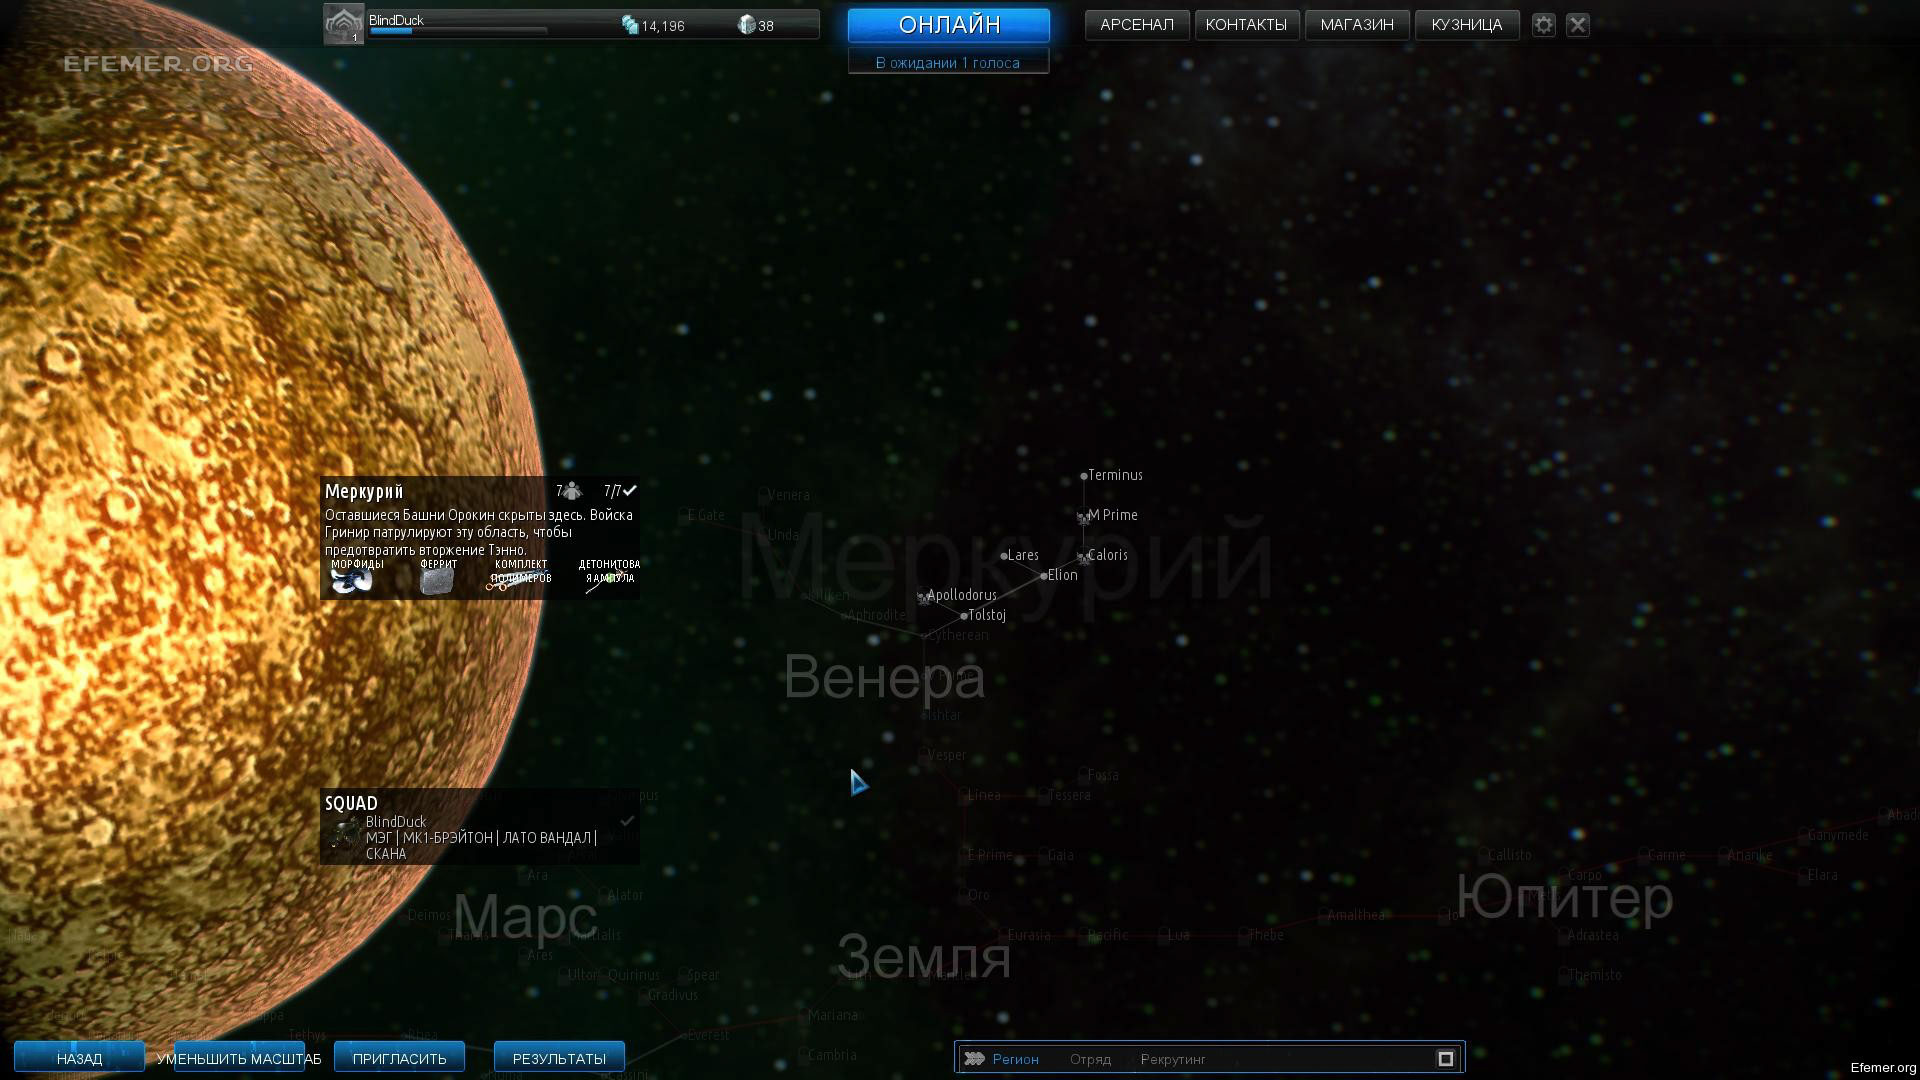This screenshot has width=1920, height=1080.
Task: Click the Феррит resource icon
Action: pyautogui.click(x=437, y=581)
